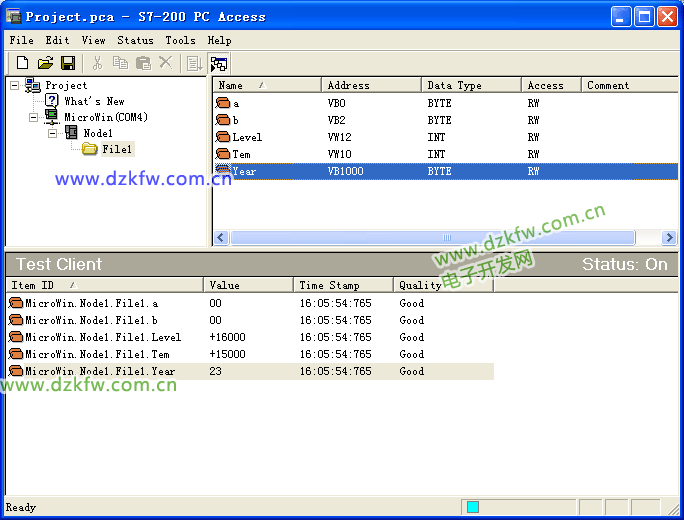The width and height of the screenshot is (684, 520).
Task: Sort items by the Address column header
Action: click(370, 86)
